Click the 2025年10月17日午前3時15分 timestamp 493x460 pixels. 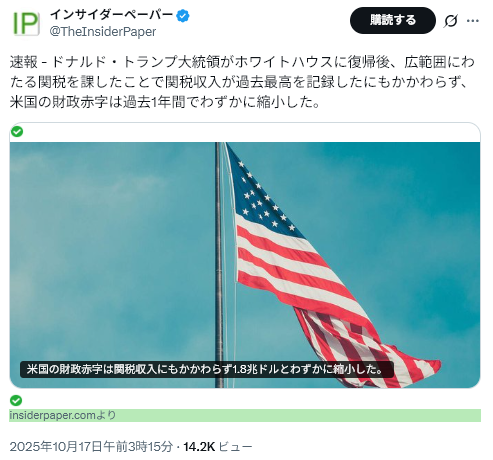[x=91, y=446]
